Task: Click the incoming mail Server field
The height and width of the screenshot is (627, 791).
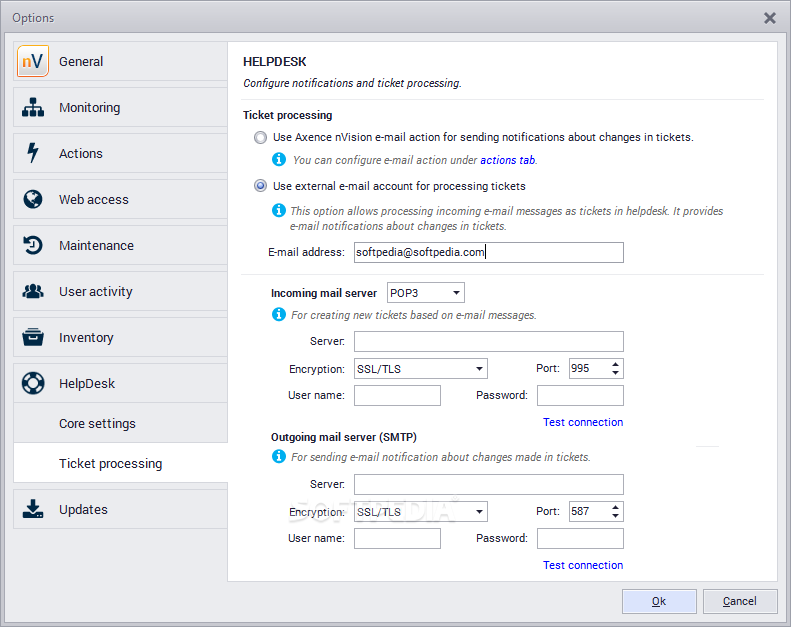Action: 489,341
